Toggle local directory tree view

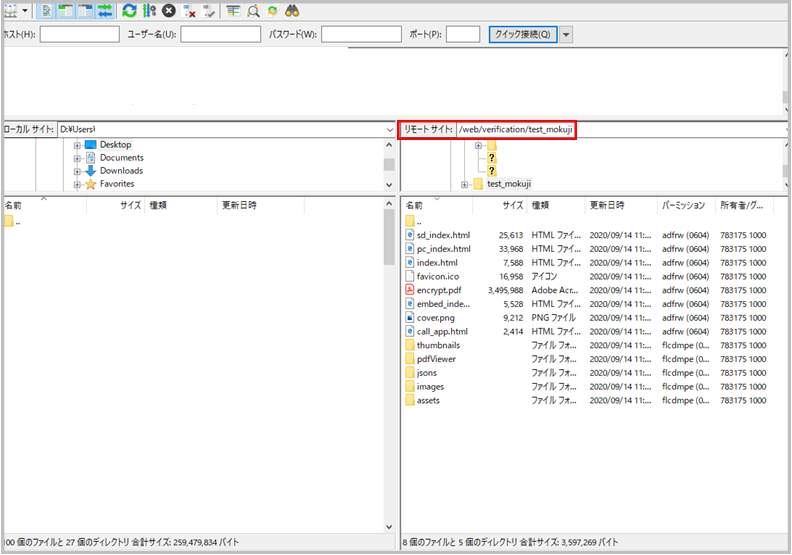tap(65, 12)
